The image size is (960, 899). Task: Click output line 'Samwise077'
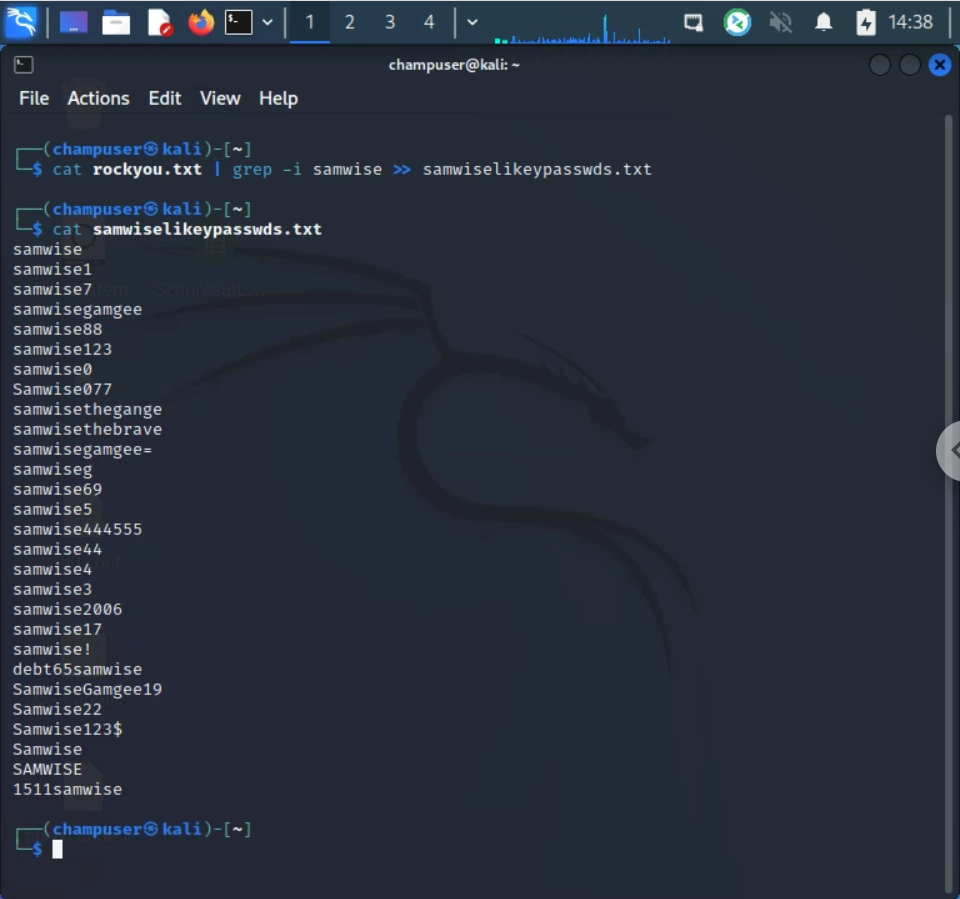pyautogui.click(x=62, y=389)
